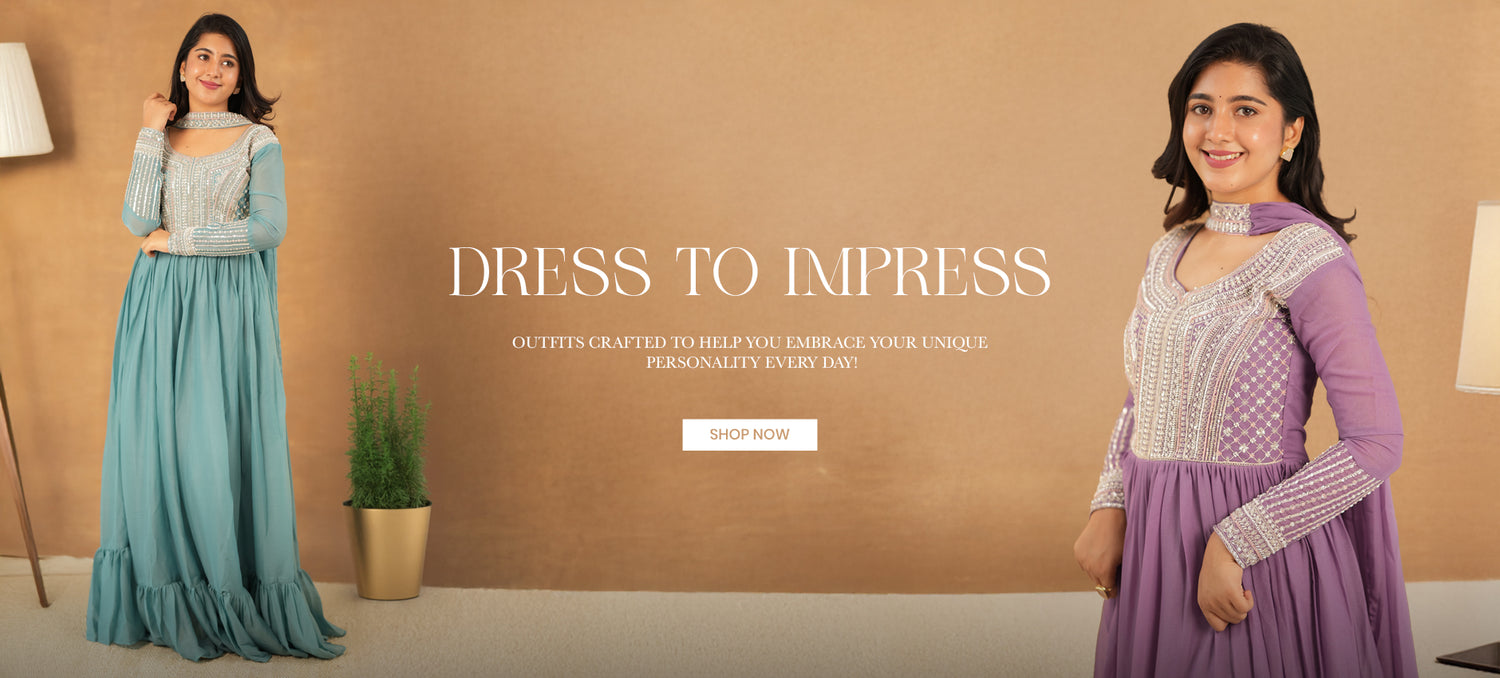Click the DRESS TO IMPRESS headline

click(750, 271)
